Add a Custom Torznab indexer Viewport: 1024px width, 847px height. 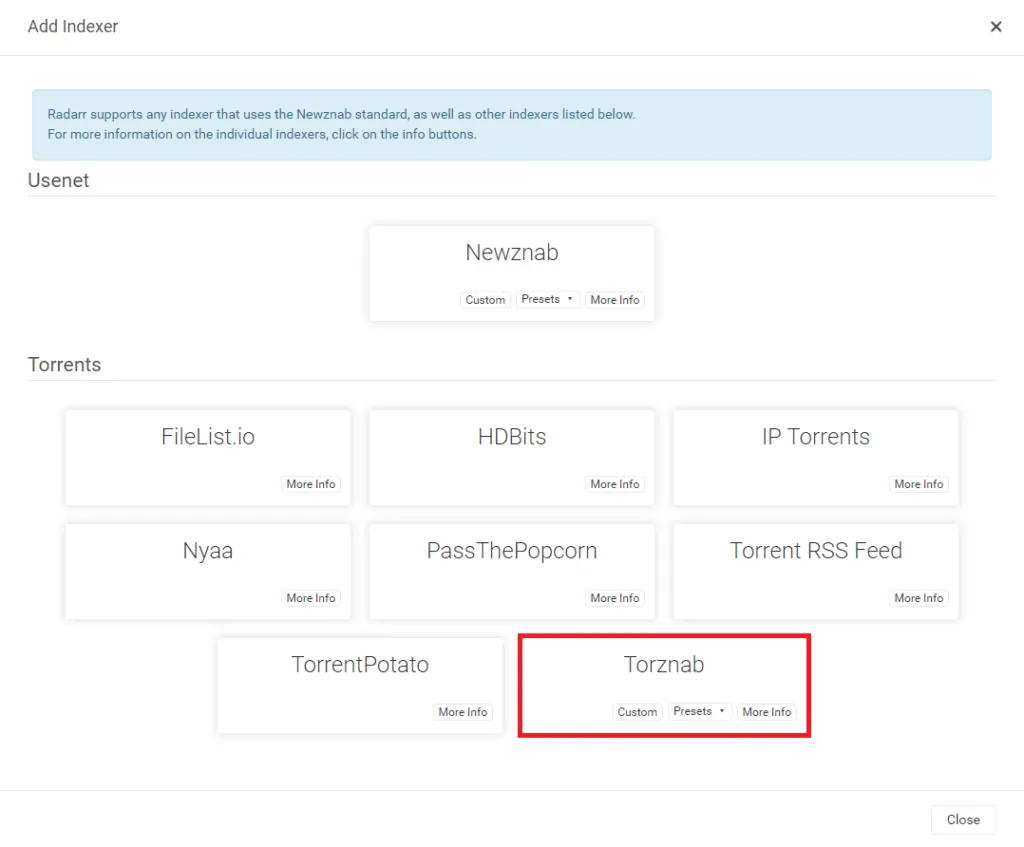click(637, 711)
